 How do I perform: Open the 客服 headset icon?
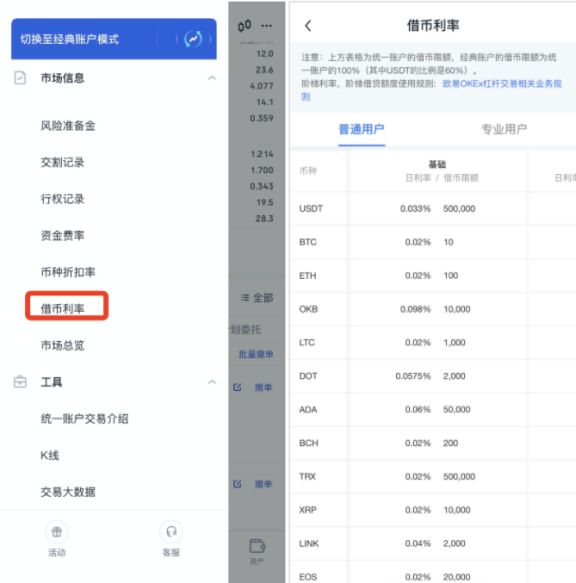tap(171, 532)
